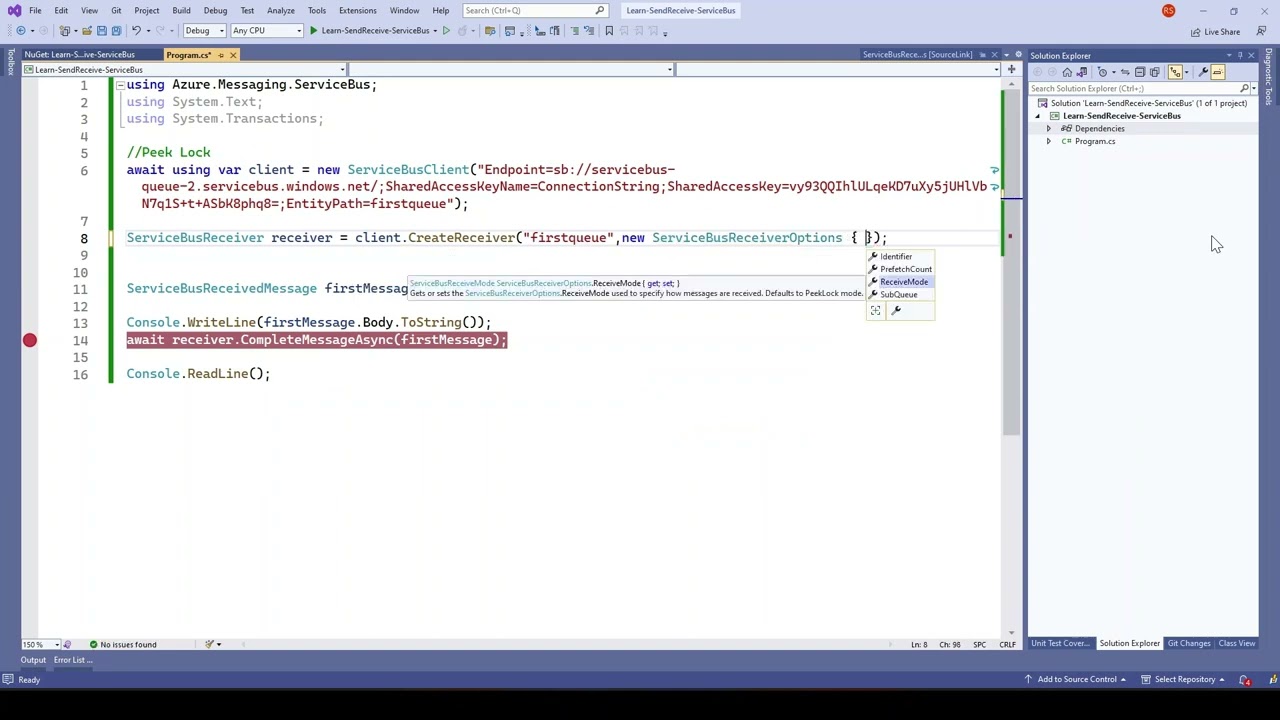The image size is (1280, 720).
Task: Click the Visual Studio logo icon
Action: click(x=14, y=11)
